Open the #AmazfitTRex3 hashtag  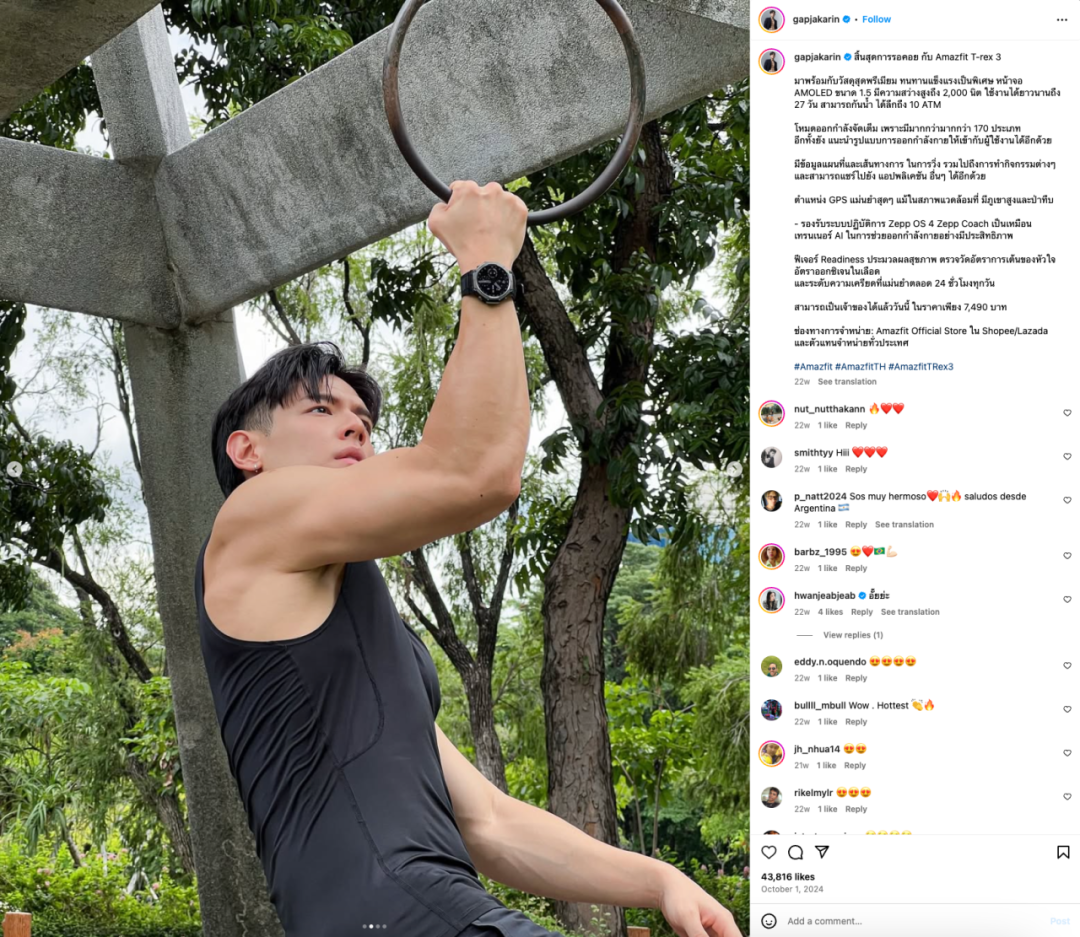pos(921,367)
